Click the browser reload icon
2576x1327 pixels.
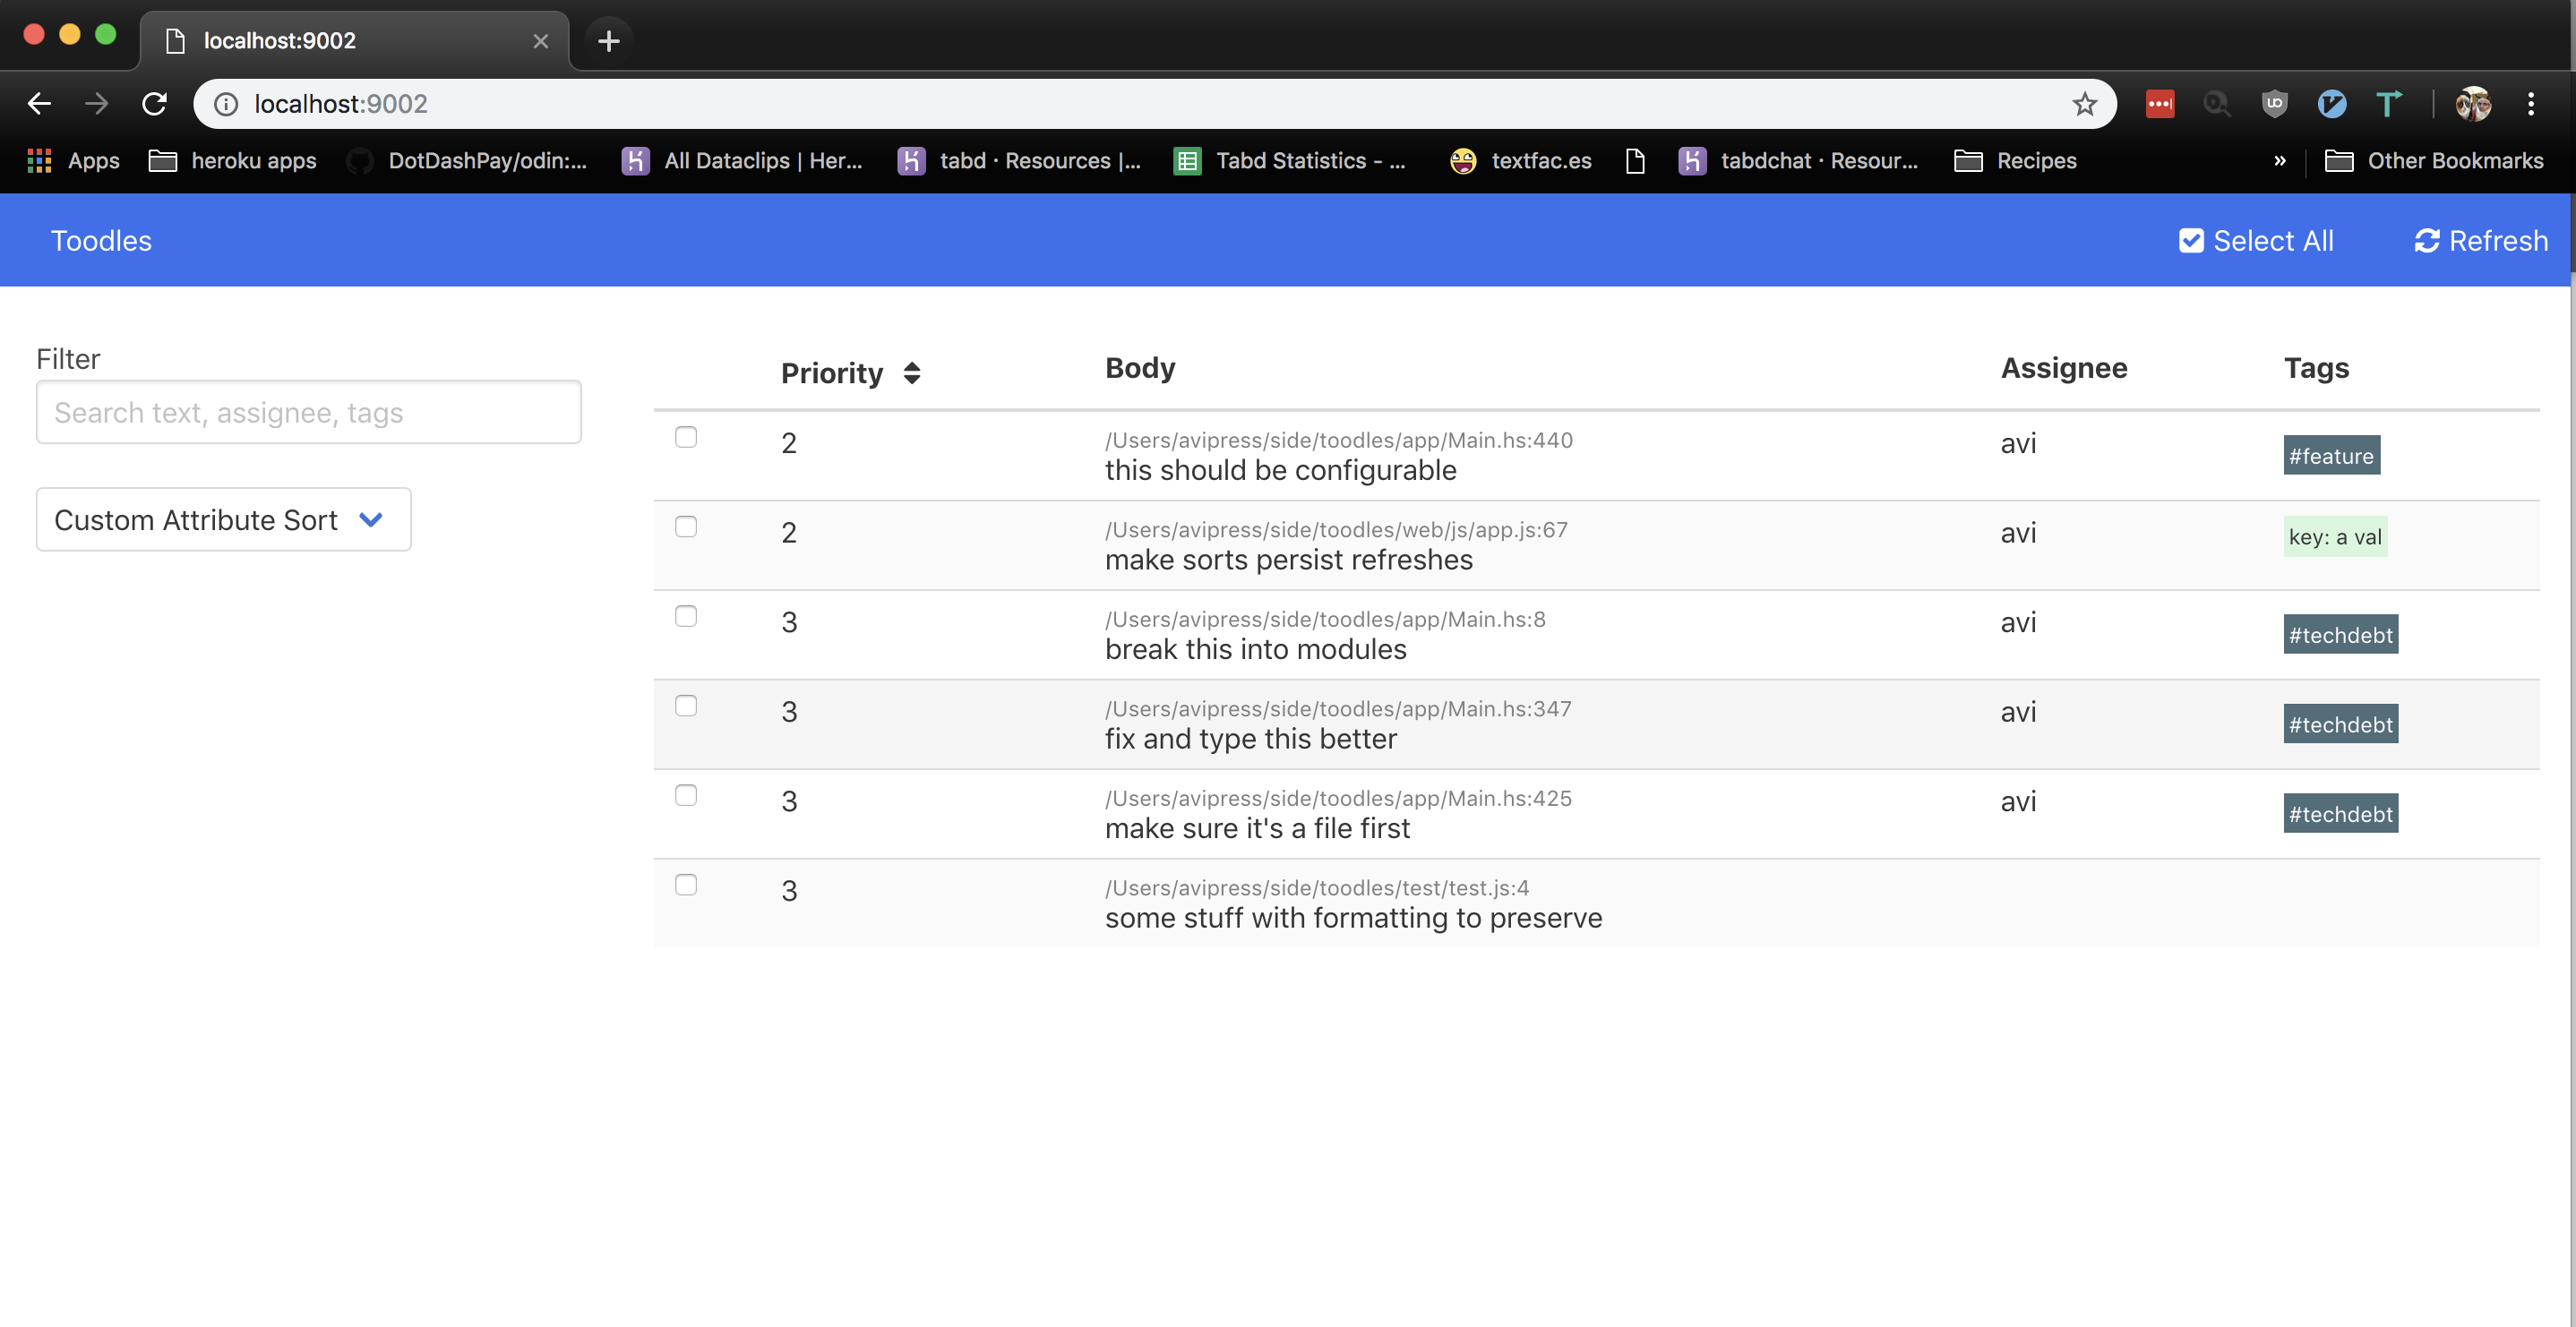(x=154, y=103)
